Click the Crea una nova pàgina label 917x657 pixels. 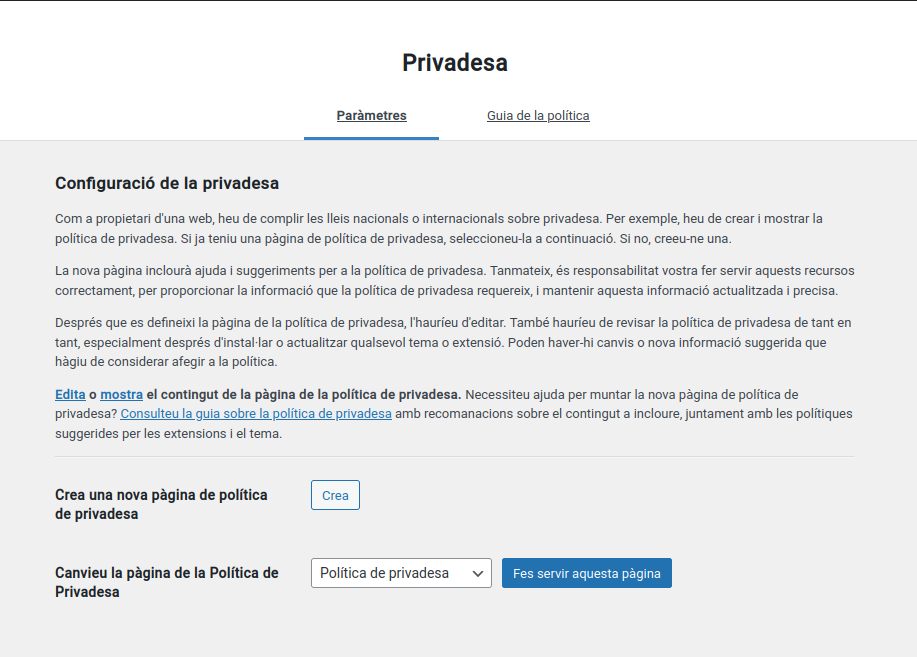[161, 504]
